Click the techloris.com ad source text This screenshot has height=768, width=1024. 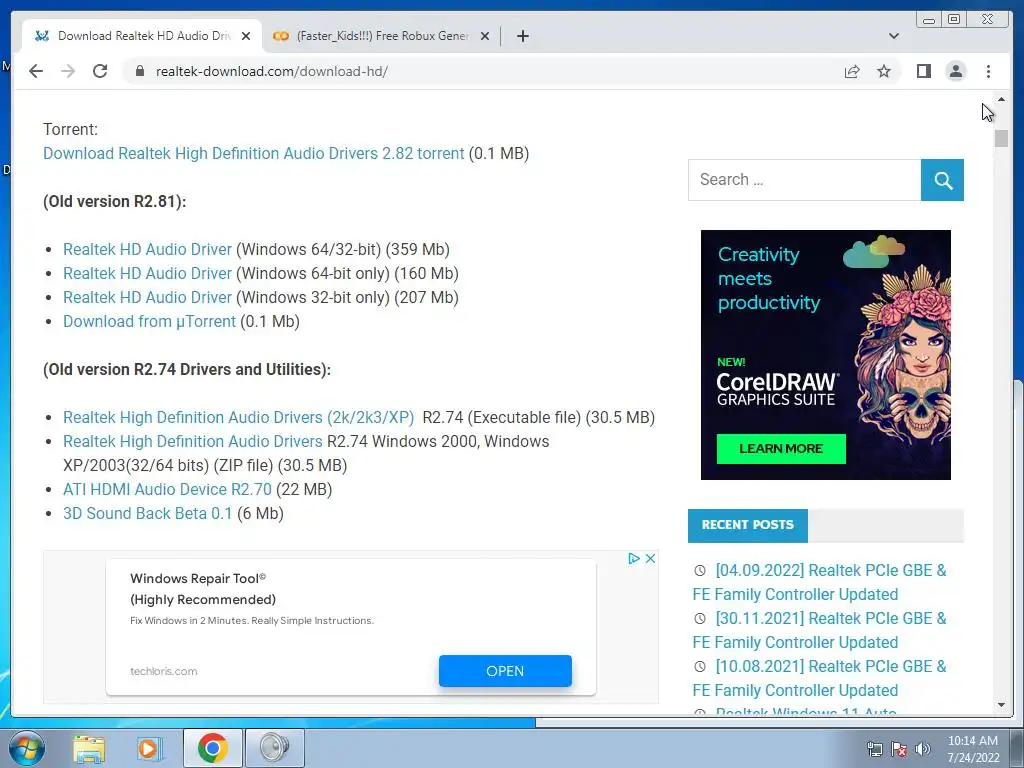click(x=163, y=671)
